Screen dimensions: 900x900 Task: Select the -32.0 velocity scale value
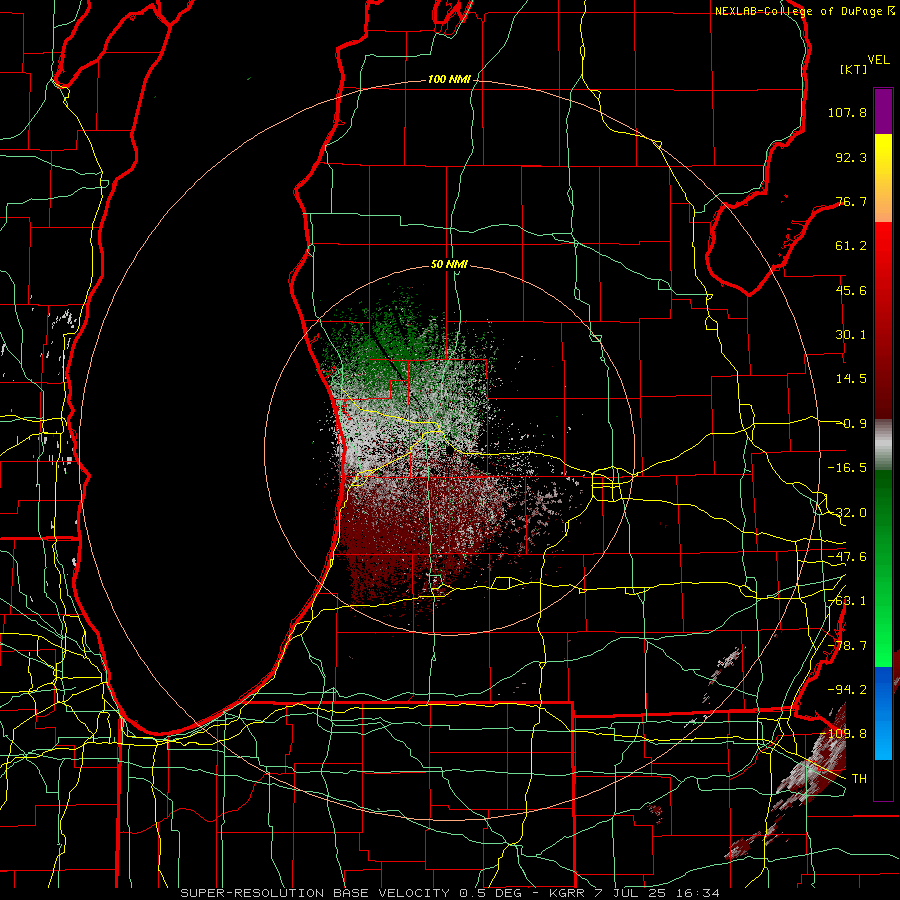tap(847, 513)
